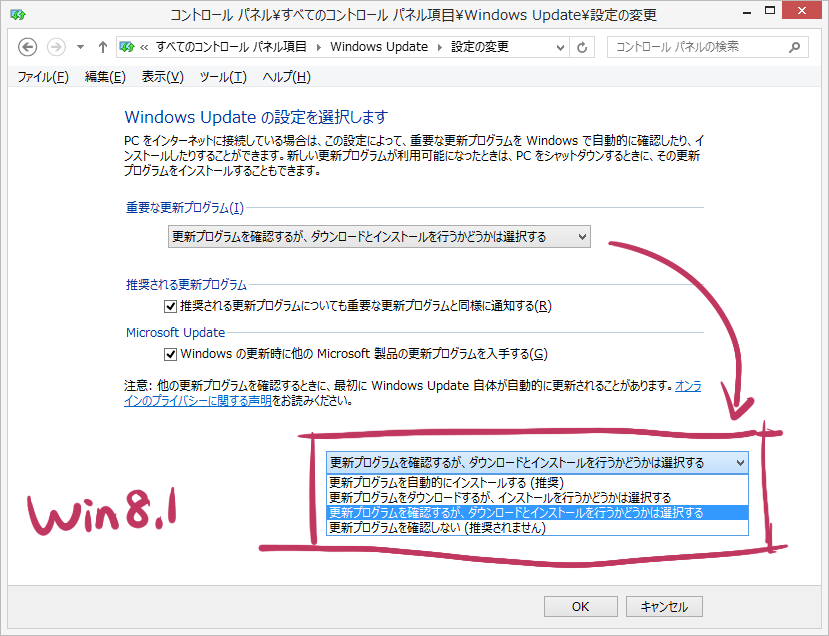Minimize the window

click(x=747, y=12)
